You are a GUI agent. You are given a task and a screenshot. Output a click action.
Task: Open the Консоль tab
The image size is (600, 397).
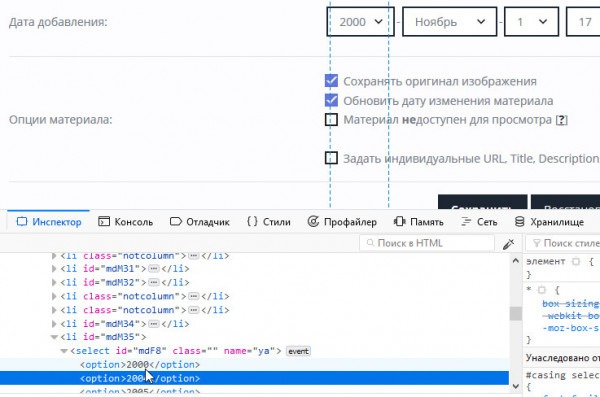click(126, 222)
